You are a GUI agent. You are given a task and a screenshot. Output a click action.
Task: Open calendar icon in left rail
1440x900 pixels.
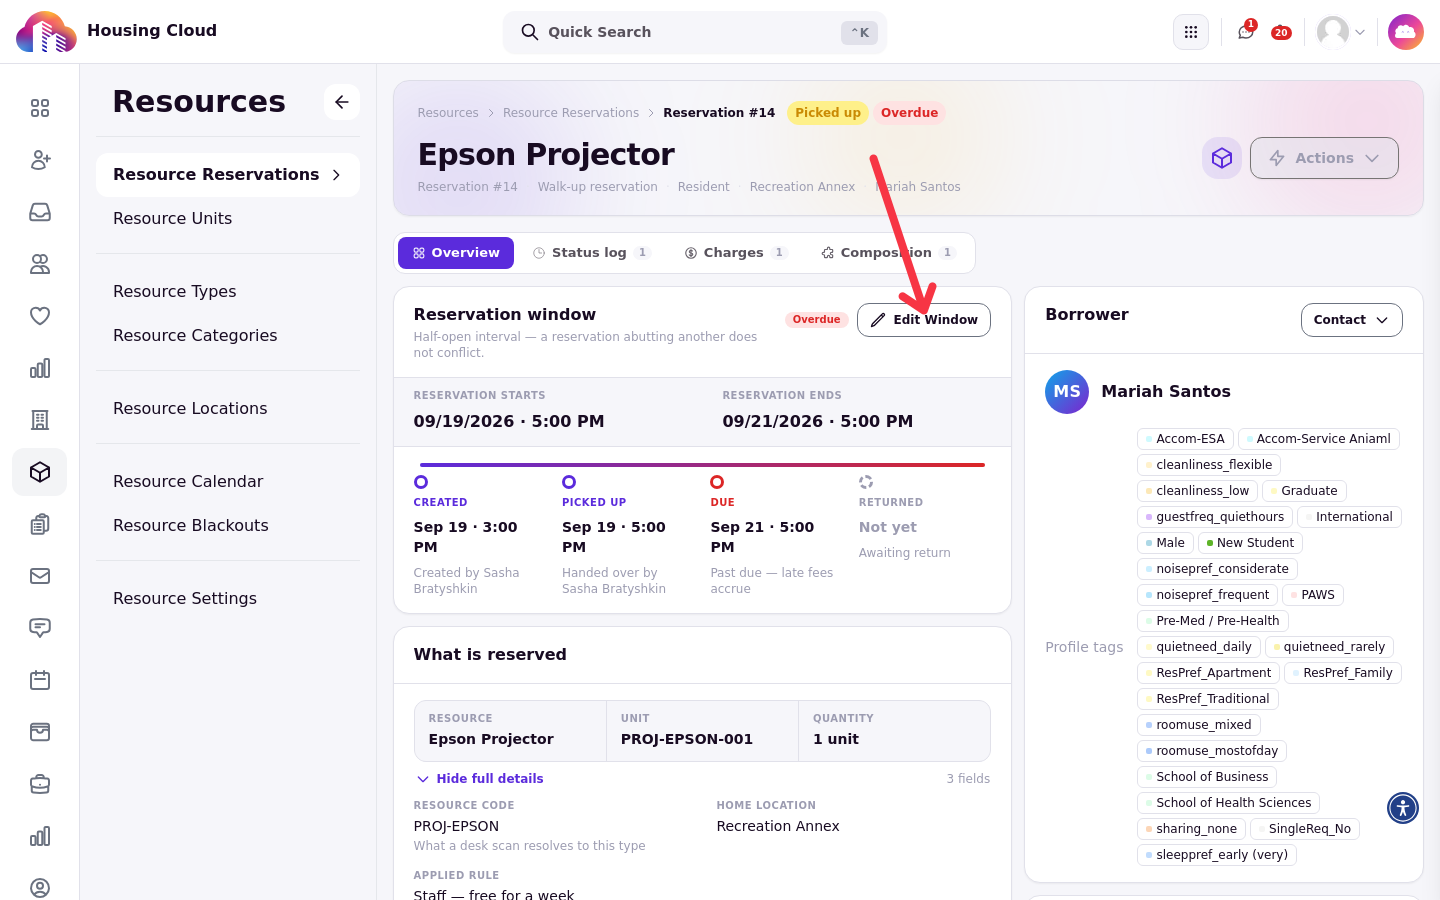pyautogui.click(x=40, y=680)
